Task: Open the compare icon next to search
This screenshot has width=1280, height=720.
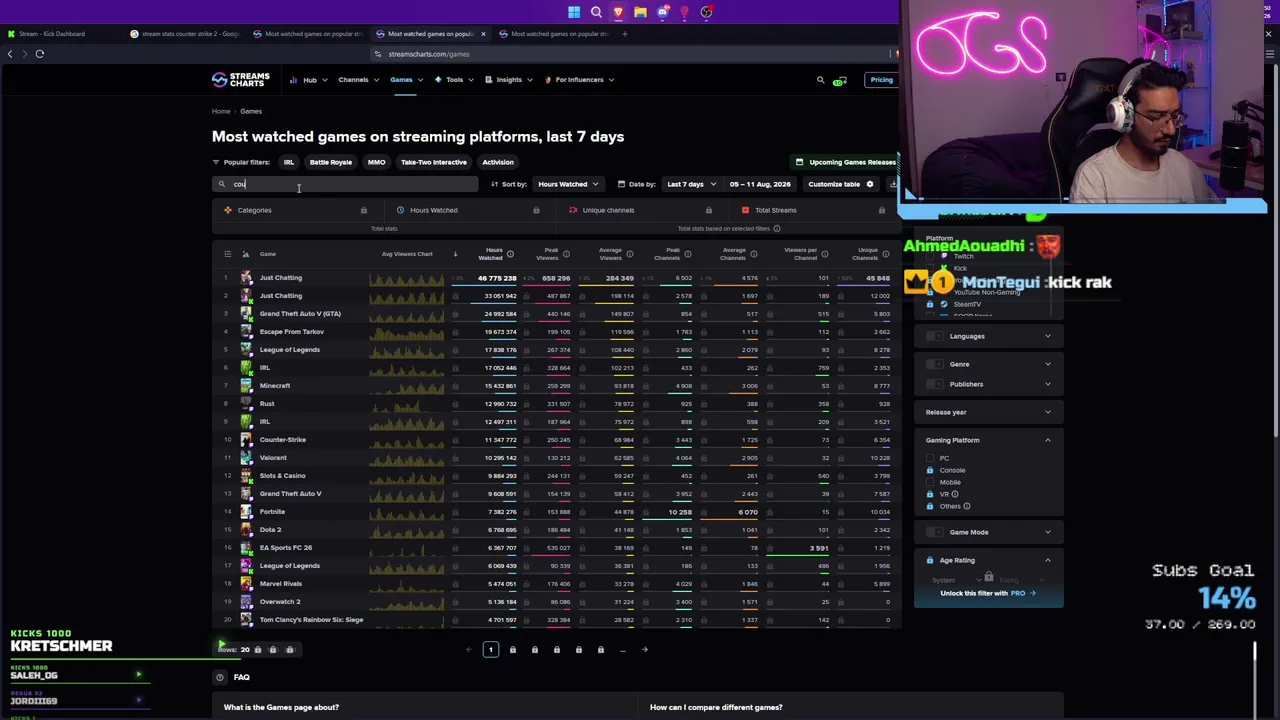Action: [839, 80]
